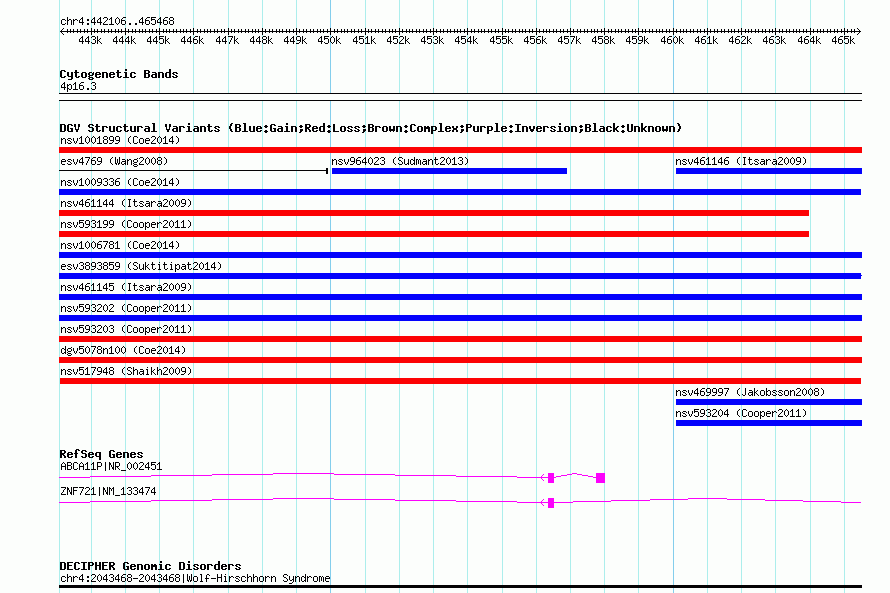
Task: Click the 465k ruler tick label
Action: click(843, 40)
